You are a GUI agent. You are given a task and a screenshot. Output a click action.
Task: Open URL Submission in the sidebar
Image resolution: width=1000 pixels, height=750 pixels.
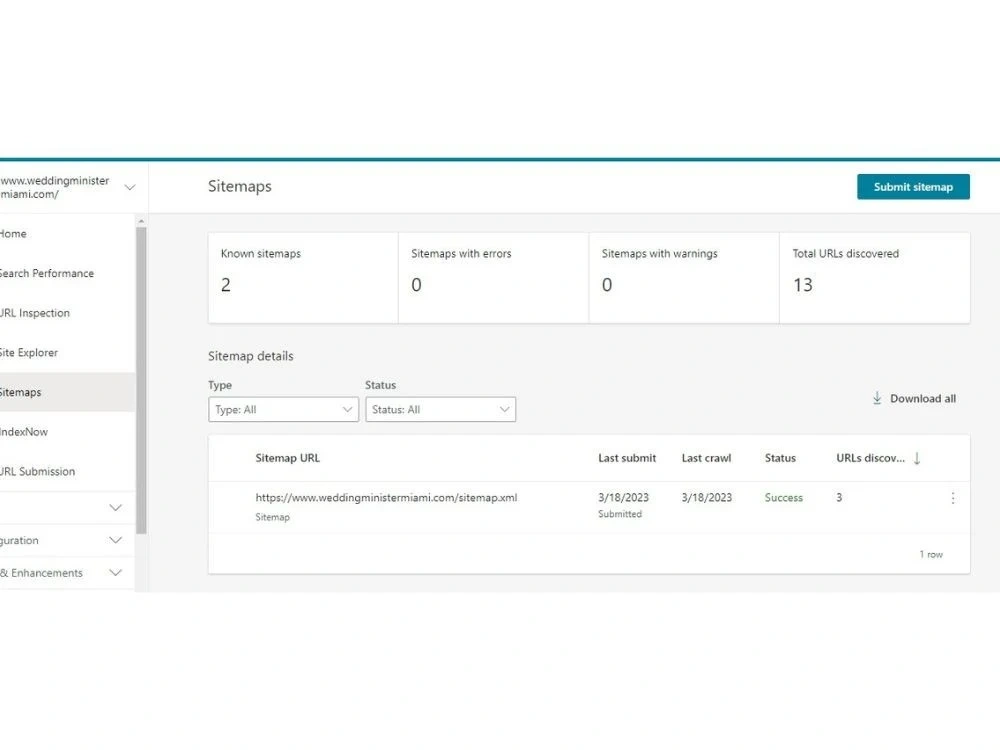pos(68,471)
